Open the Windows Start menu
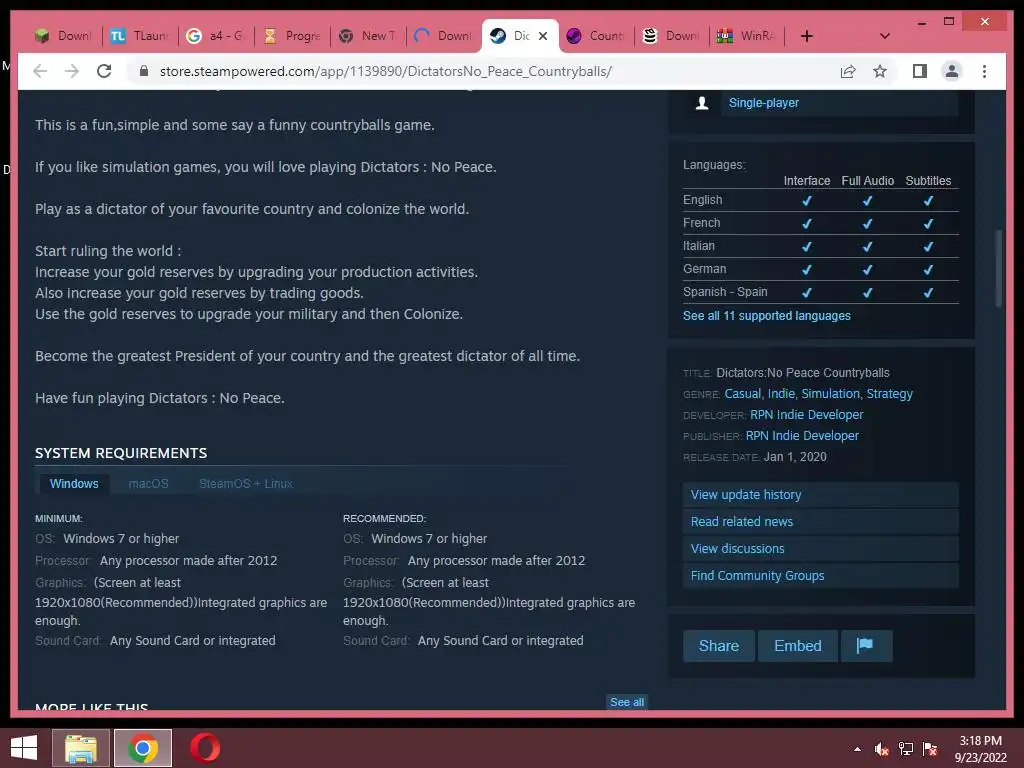This screenshot has height=768, width=1024. pos(24,748)
